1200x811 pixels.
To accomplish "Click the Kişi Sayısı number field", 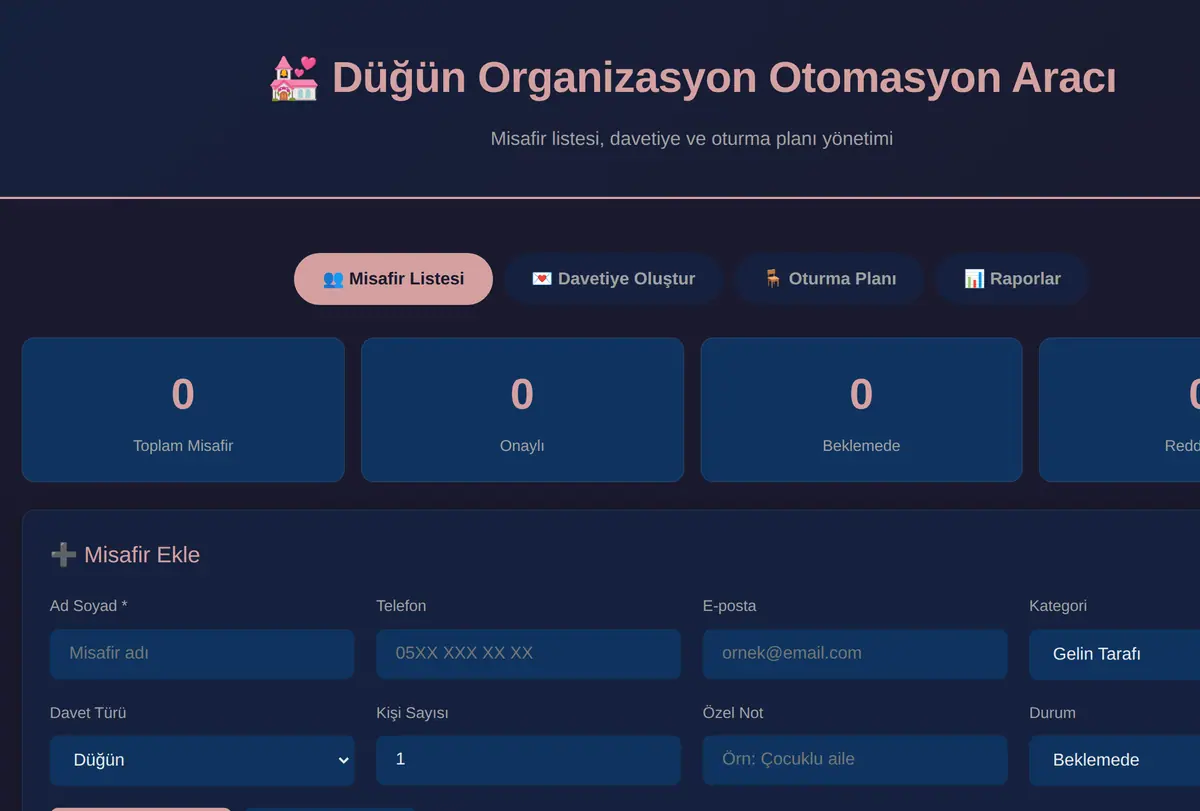I will click(528, 760).
